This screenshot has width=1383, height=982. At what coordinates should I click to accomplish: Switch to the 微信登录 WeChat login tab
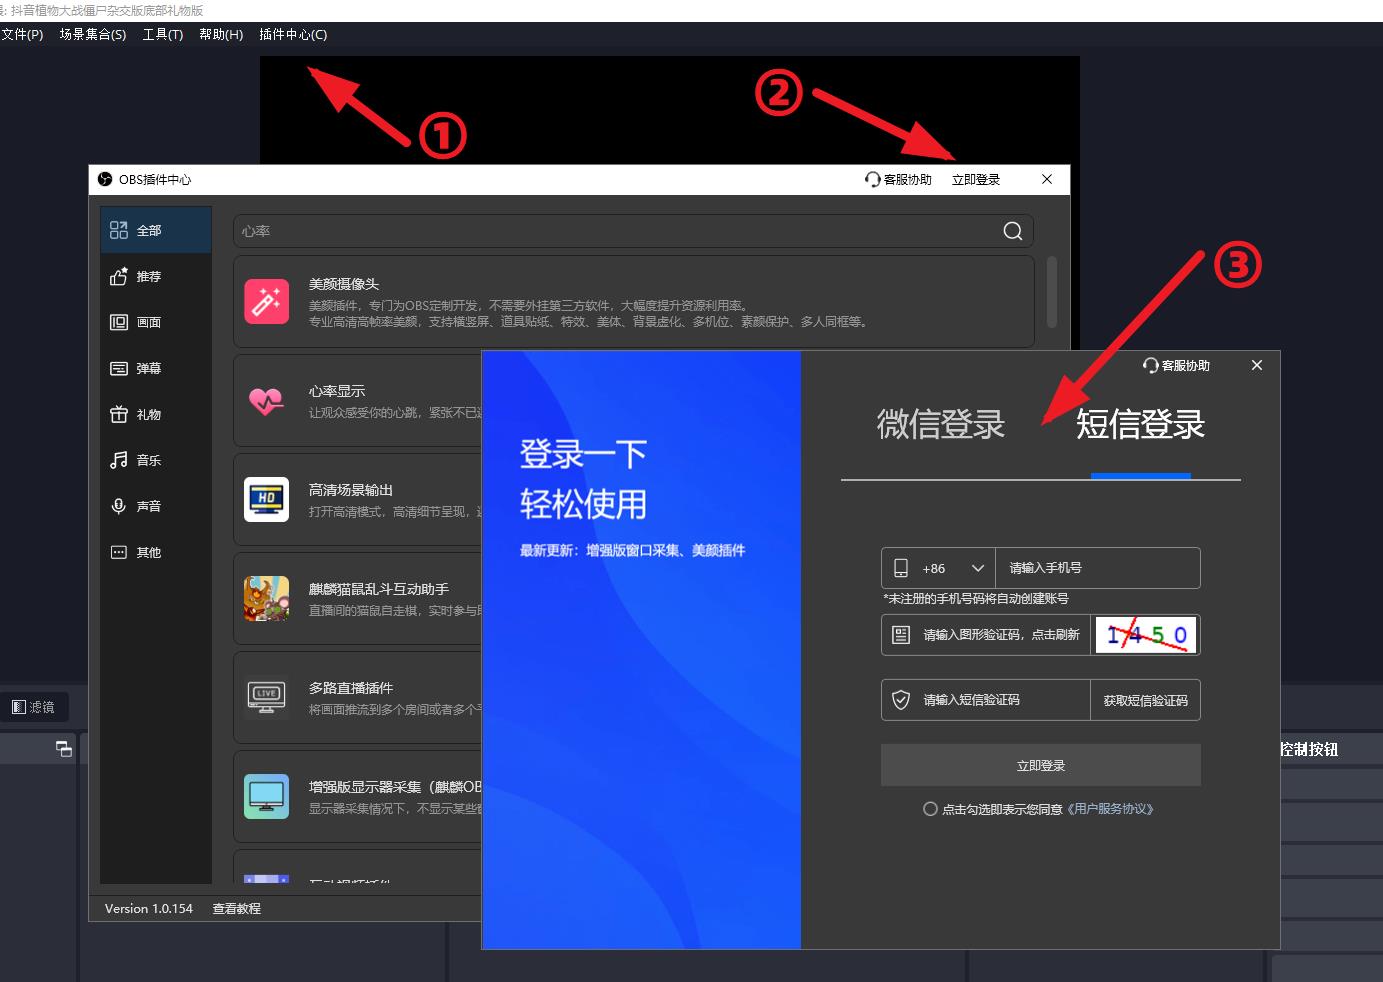[941, 425]
